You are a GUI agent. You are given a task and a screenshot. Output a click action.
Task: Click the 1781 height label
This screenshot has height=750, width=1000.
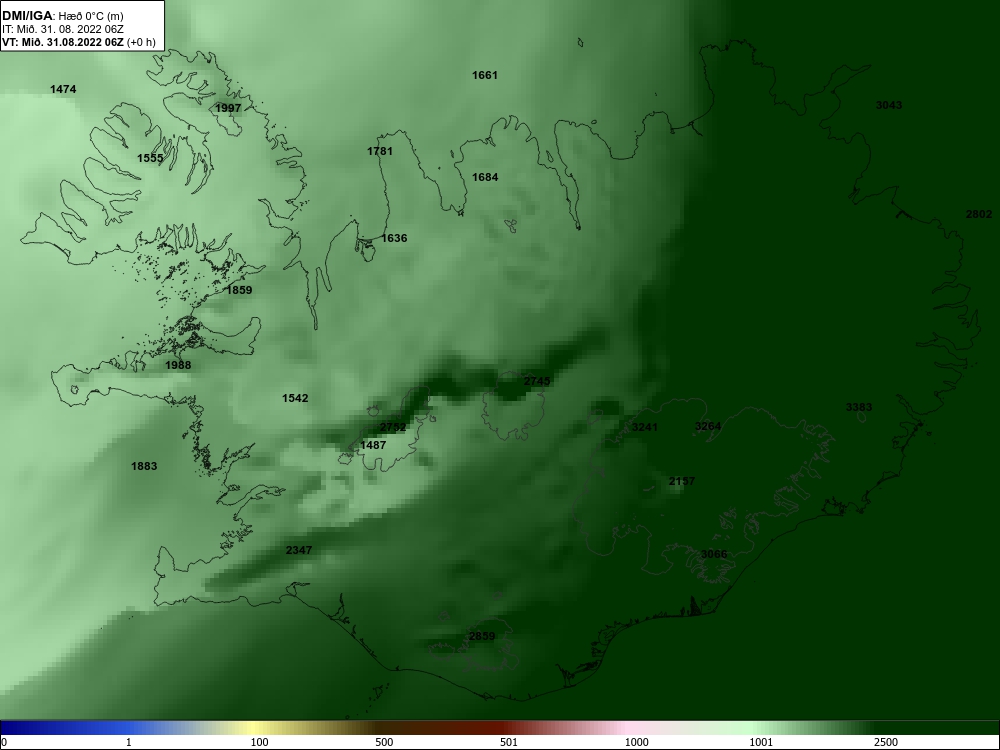pyautogui.click(x=380, y=151)
